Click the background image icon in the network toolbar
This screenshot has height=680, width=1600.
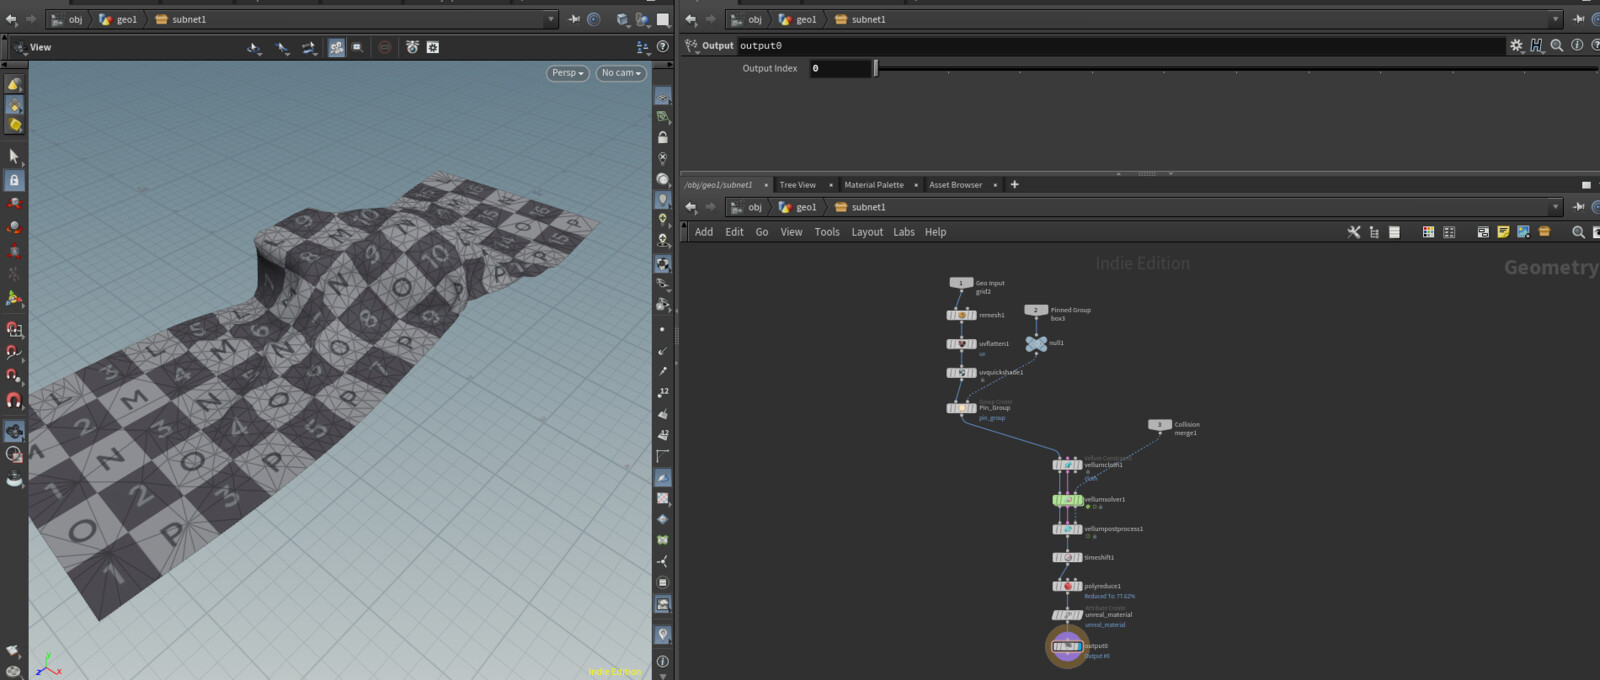point(1523,232)
